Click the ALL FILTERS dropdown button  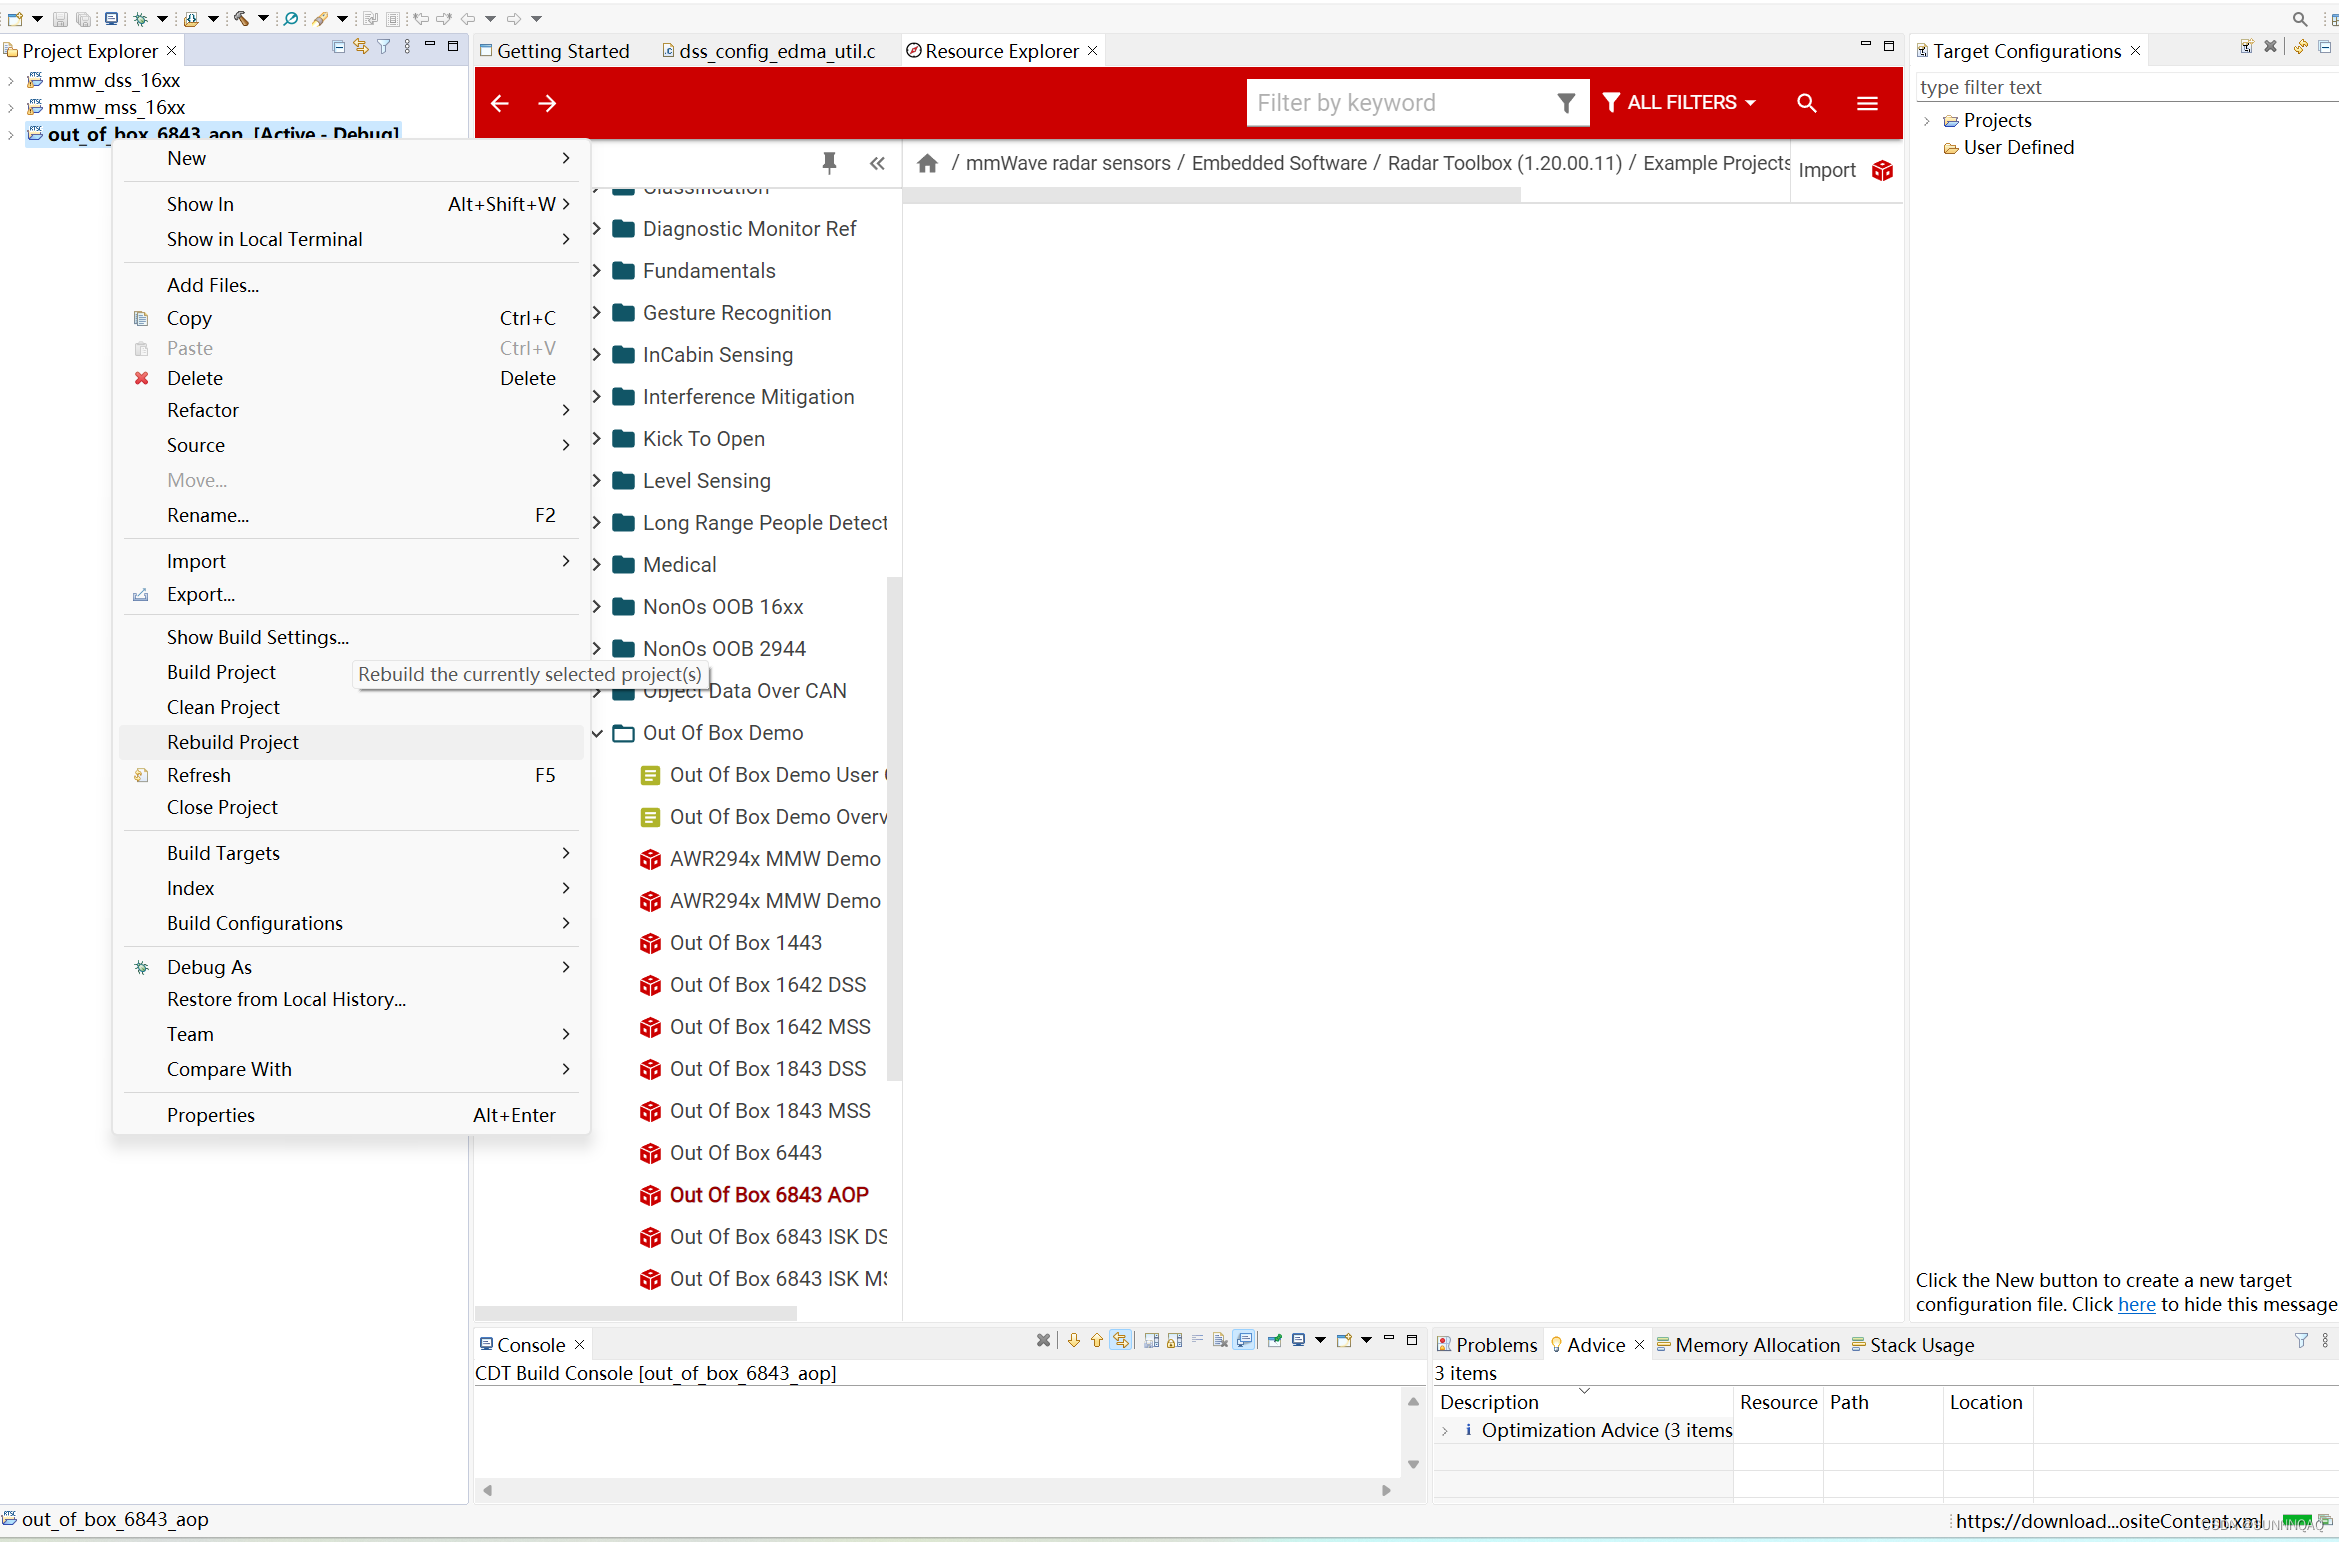coord(1680,102)
